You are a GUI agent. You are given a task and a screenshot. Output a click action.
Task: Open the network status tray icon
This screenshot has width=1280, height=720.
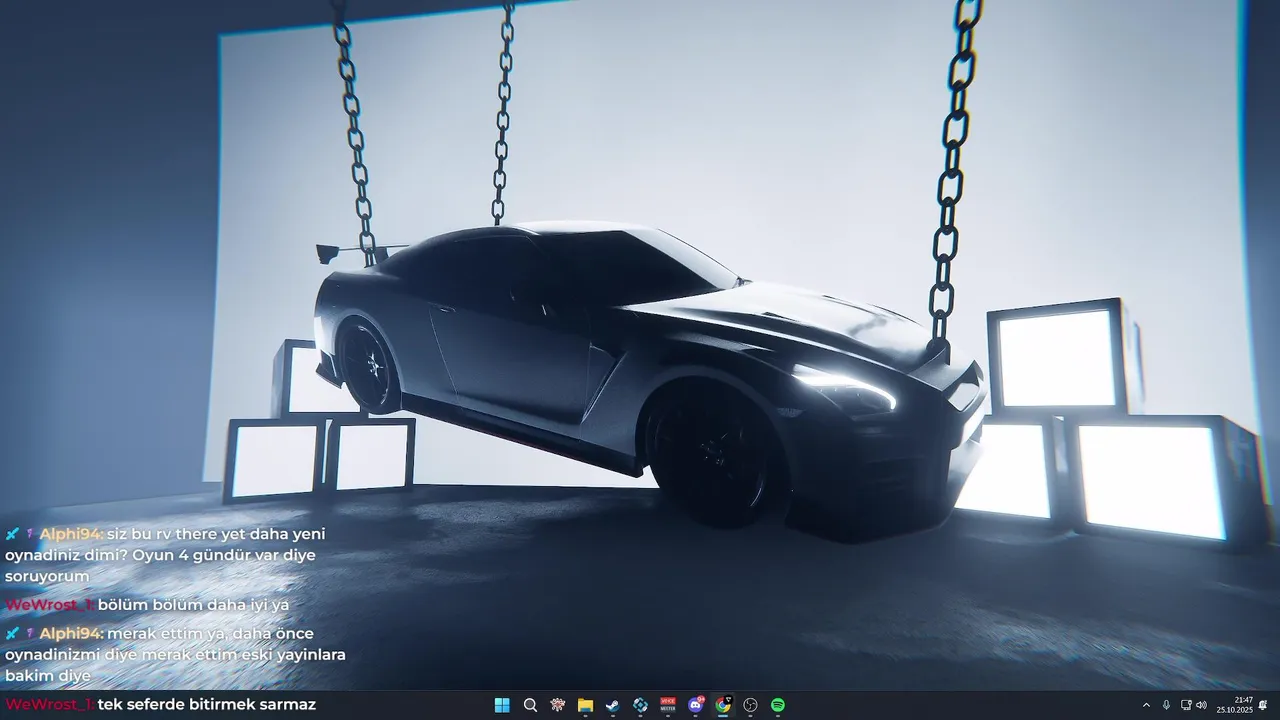[x=1186, y=705]
